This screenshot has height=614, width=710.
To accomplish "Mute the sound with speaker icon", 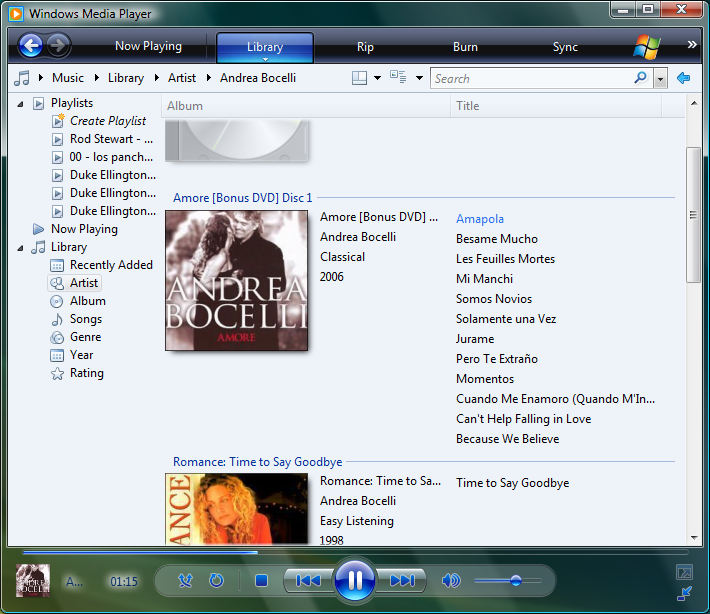I will 451,580.
